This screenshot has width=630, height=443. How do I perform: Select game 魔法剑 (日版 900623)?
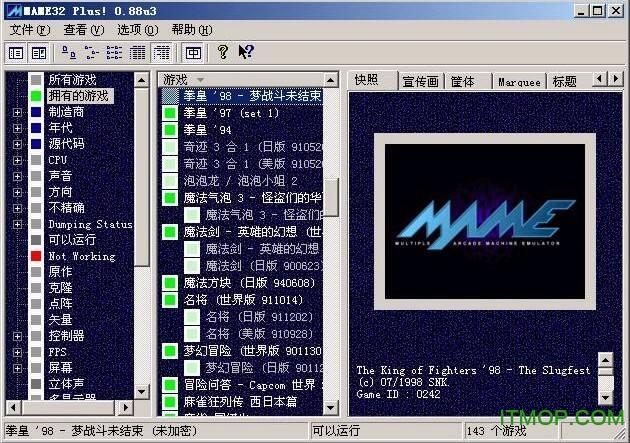[x=264, y=265]
